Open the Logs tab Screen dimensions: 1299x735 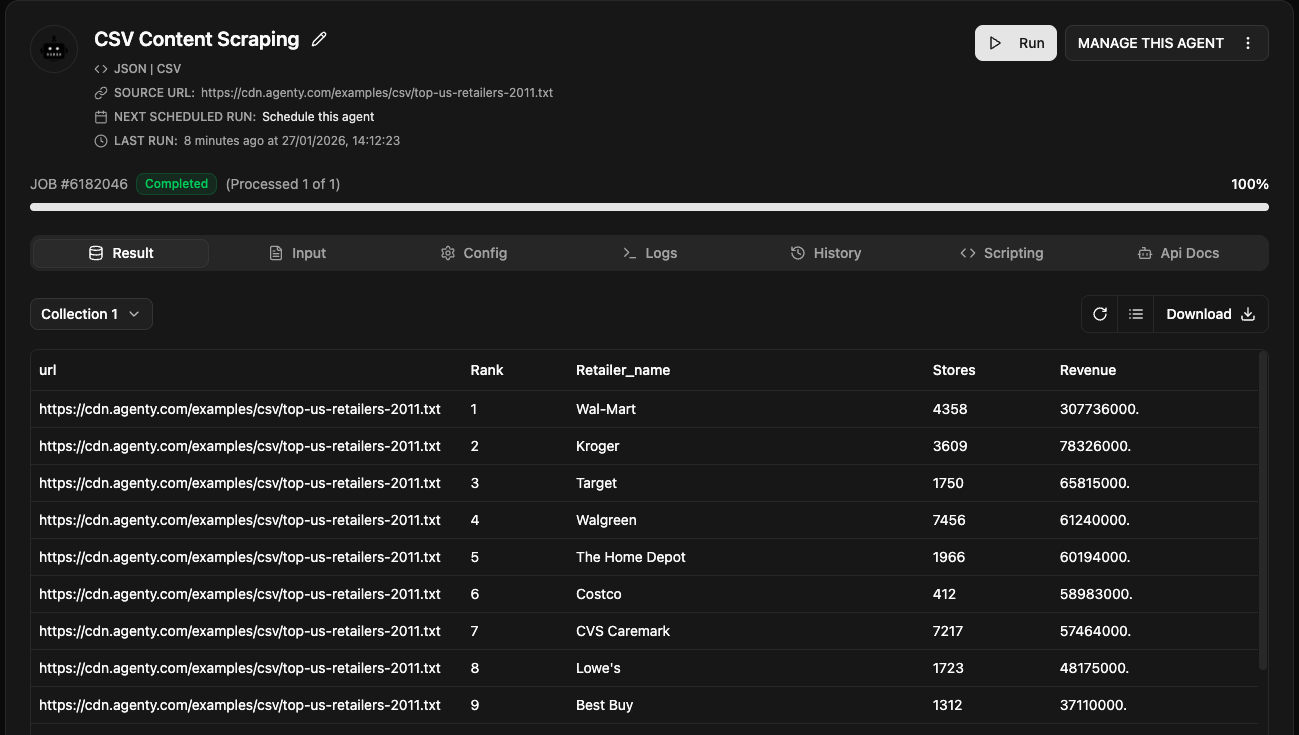click(650, 253)
